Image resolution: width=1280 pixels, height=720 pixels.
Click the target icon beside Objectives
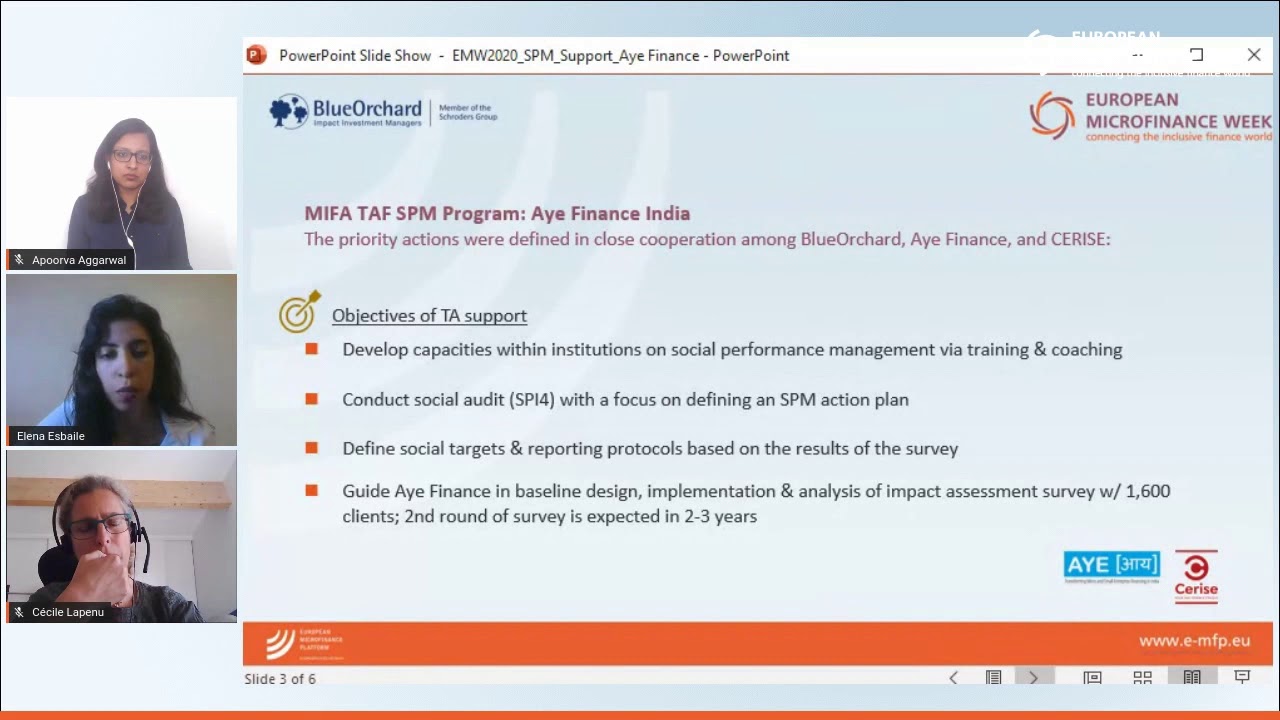tap(300, 311)
